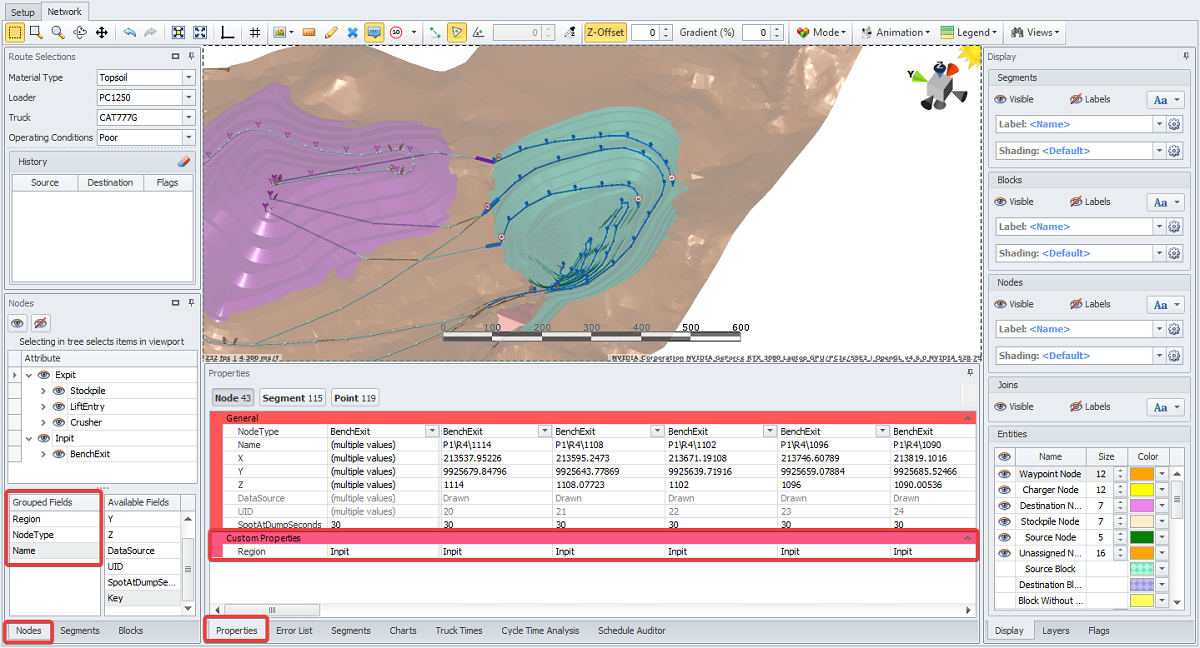Image resolution: width=1200 pixels, height=648 pixels.
Task: Click the Source Node green color swatch
Action: (1141, 537)
